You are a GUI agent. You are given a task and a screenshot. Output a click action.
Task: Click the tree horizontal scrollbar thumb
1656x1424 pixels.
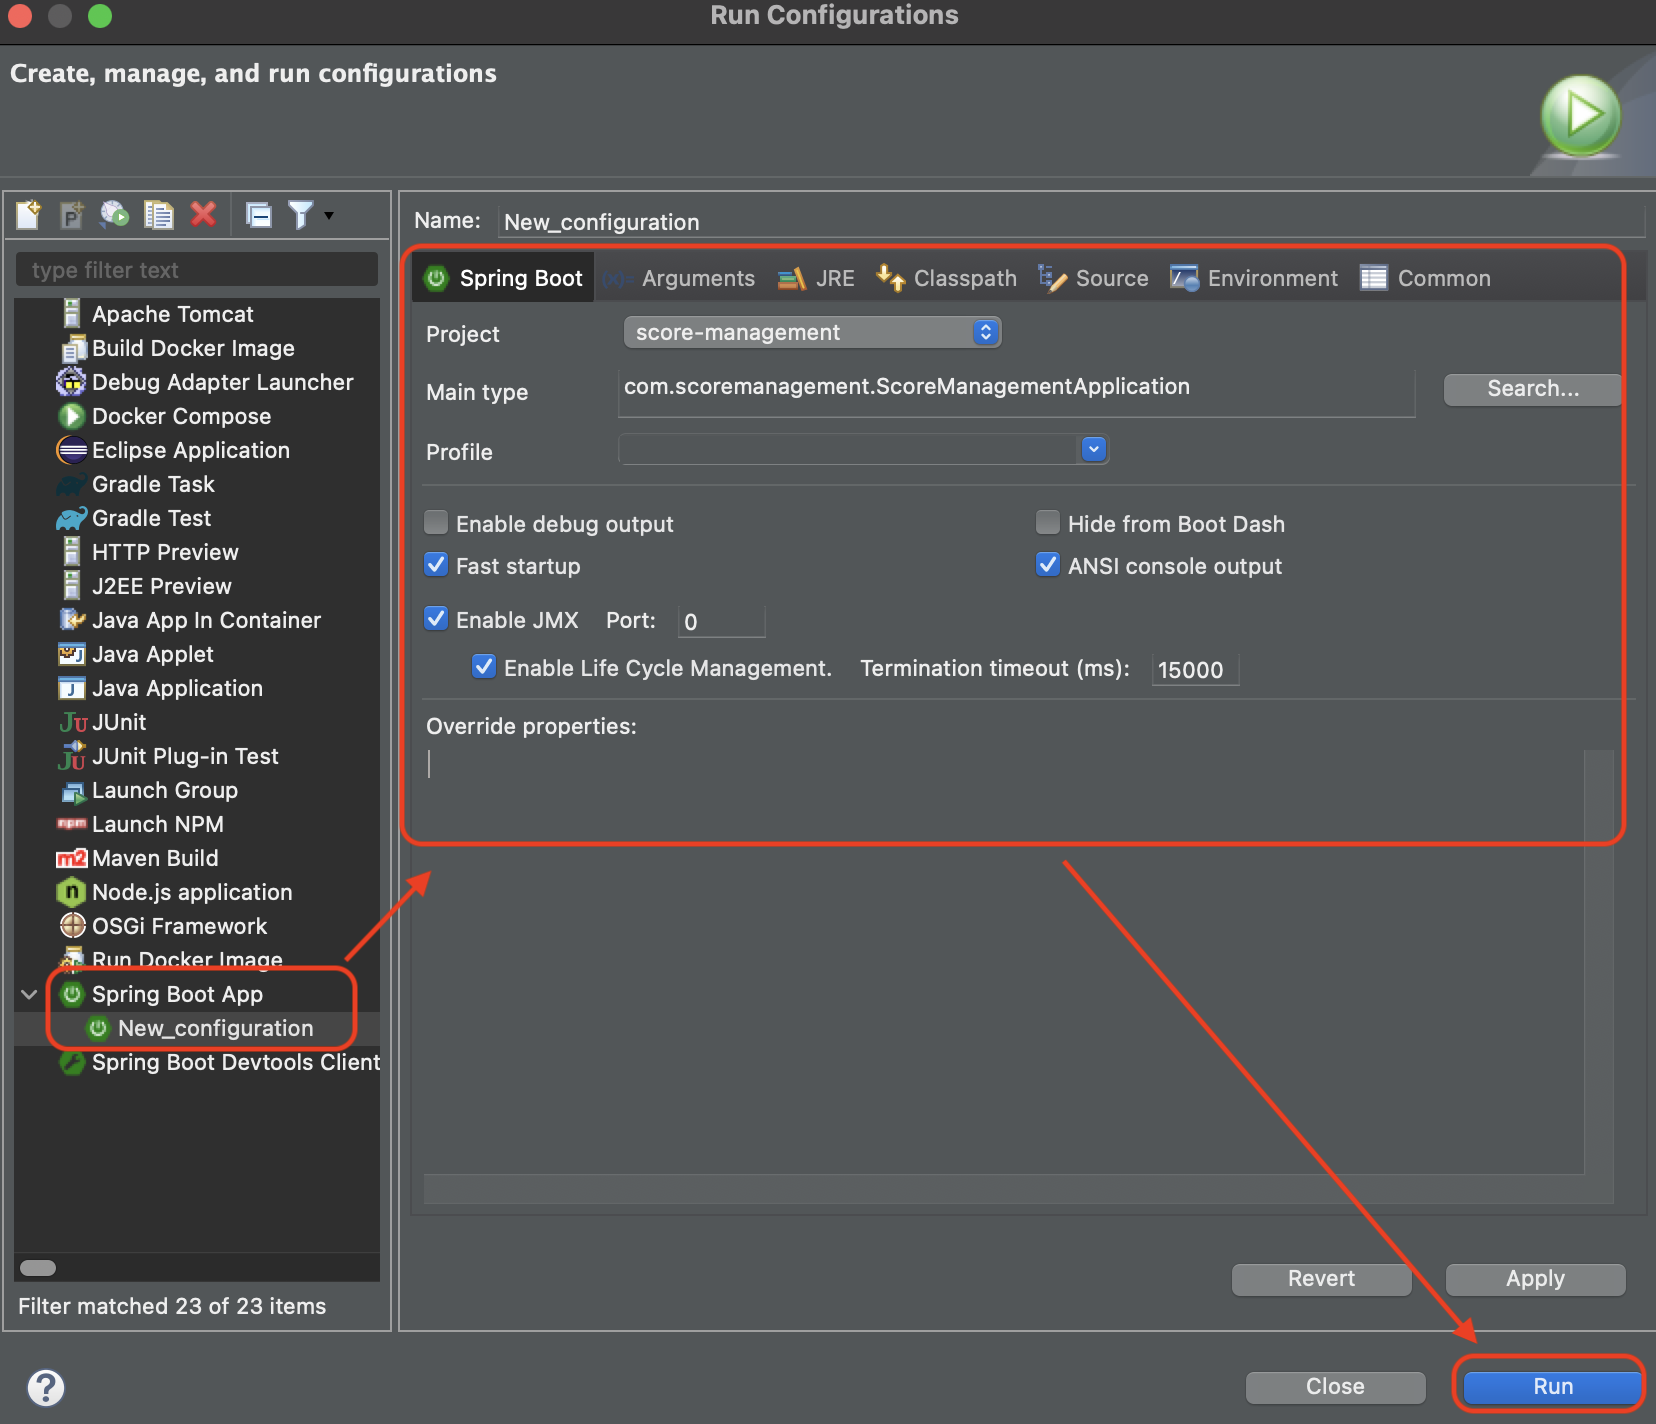(38, 1268)
